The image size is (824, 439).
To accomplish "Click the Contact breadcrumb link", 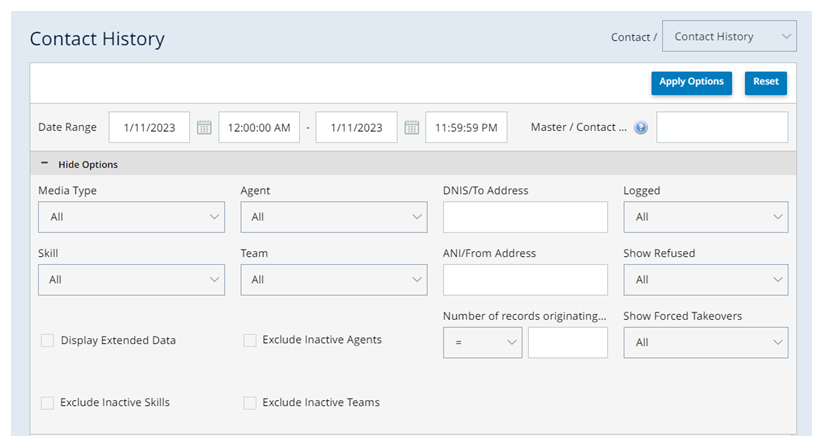I will tap(630, 37).
